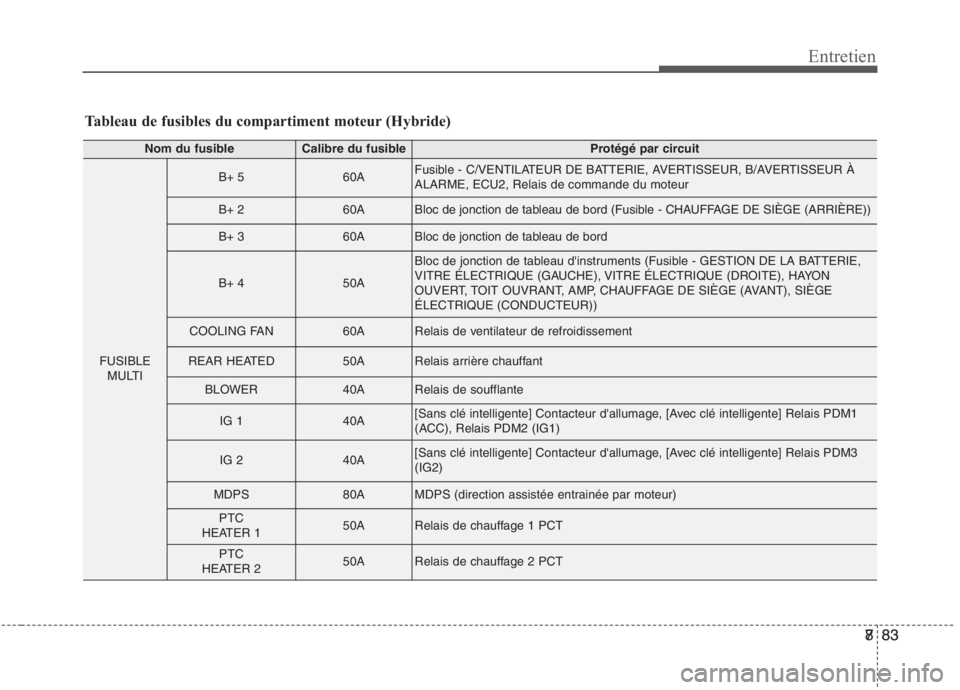The width and height of the screenshot is (960, 690).
Task: Click the 'Protégé par circuit' column header
Action: pos(644,149)
